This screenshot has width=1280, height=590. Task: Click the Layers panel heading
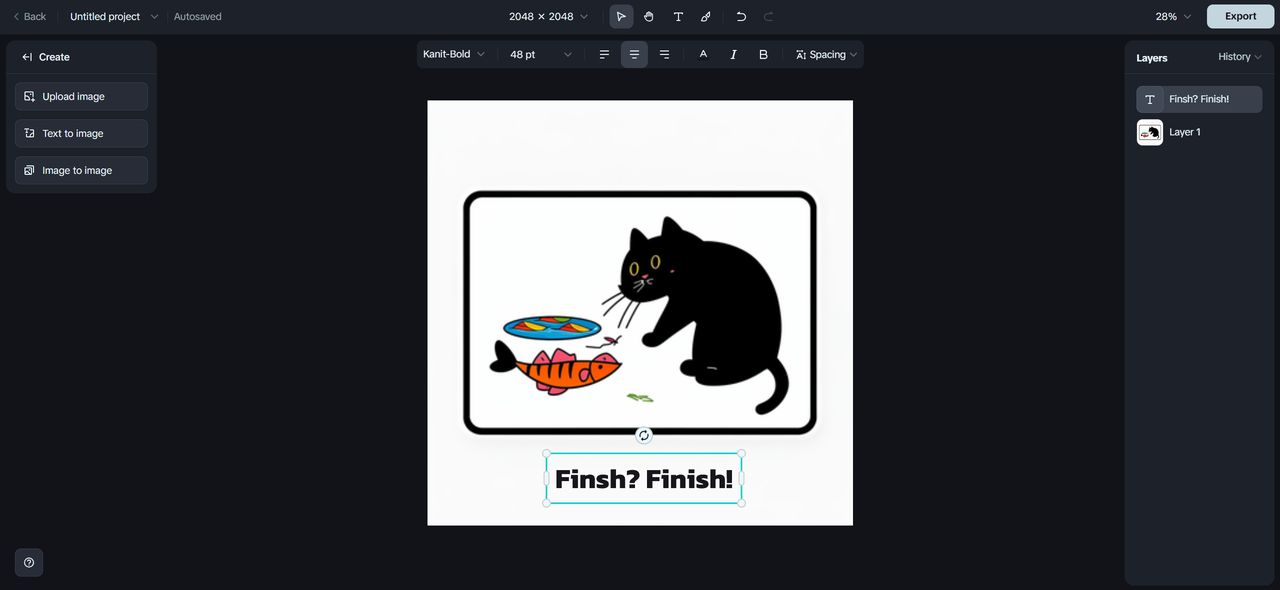[x=1152, y=58]
